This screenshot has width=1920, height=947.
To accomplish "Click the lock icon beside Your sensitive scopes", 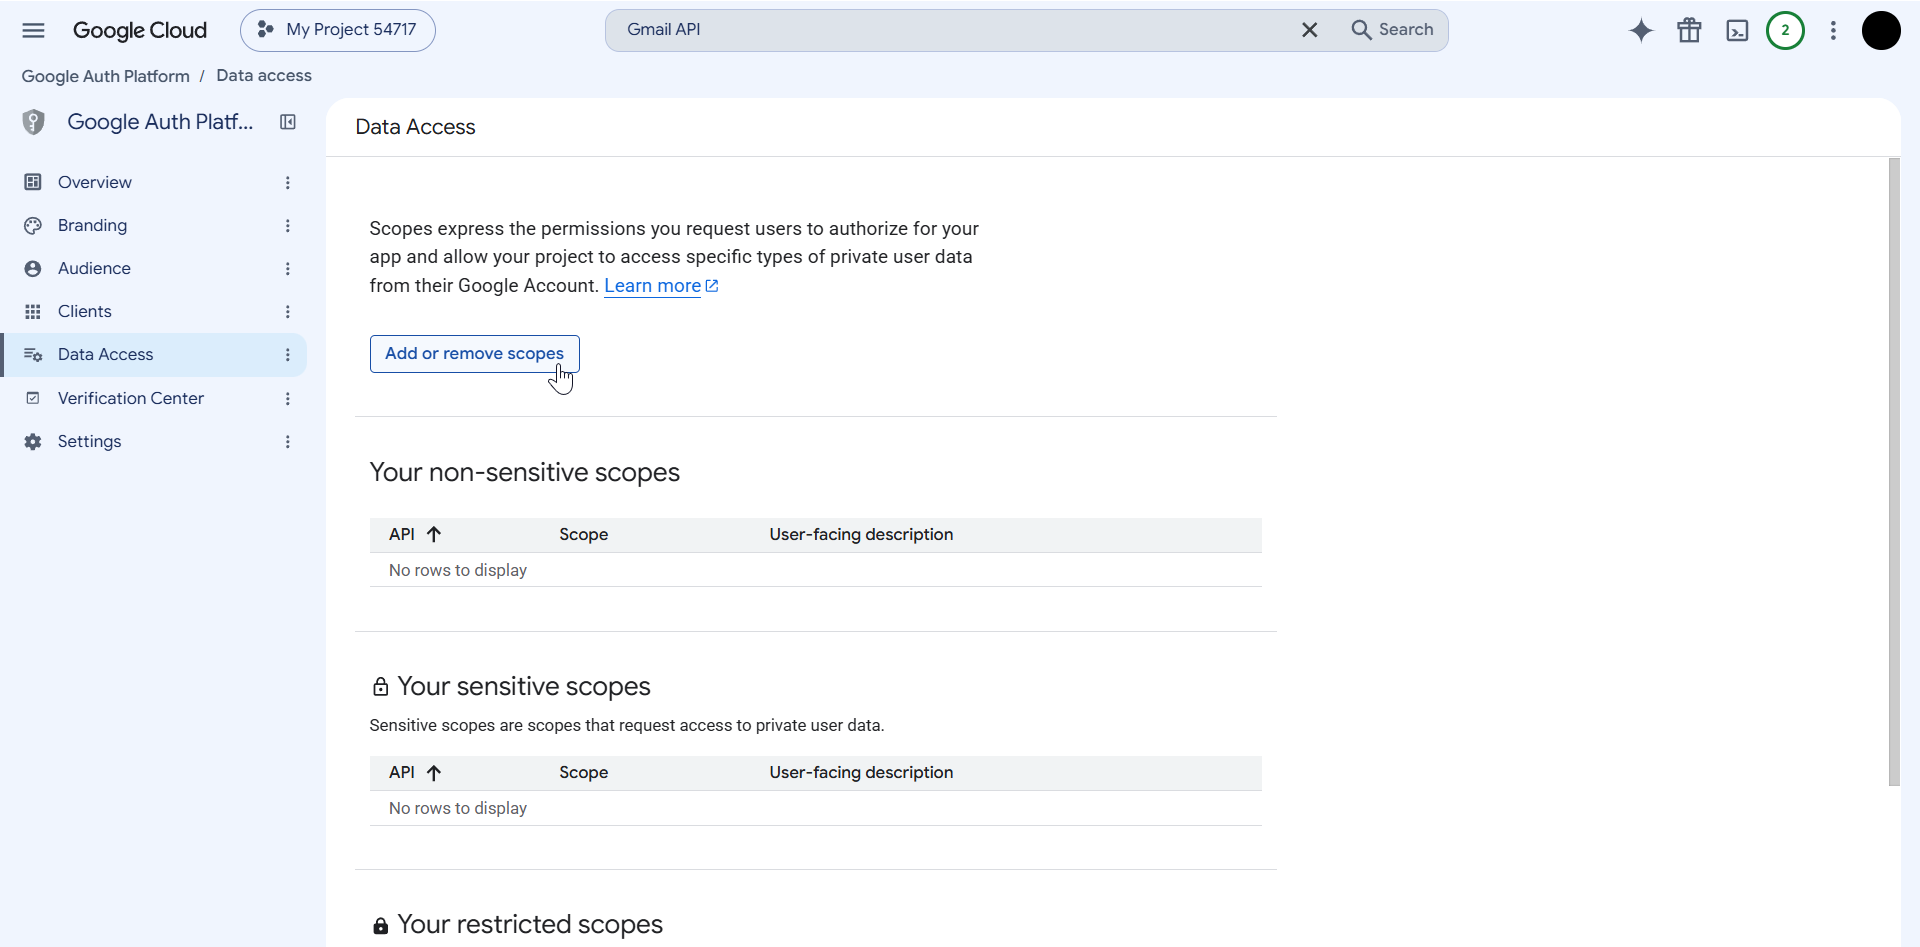I will click(x=380, y=686).
